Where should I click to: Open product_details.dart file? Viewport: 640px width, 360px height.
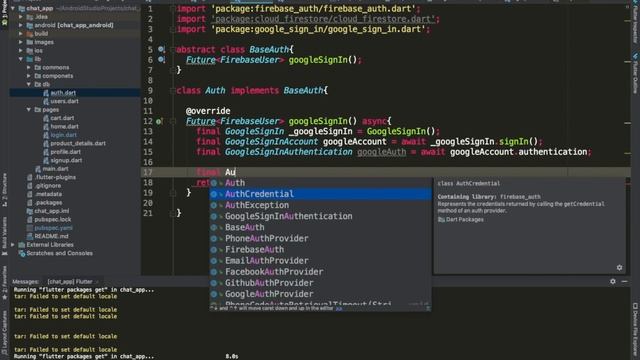pos(78,143)
